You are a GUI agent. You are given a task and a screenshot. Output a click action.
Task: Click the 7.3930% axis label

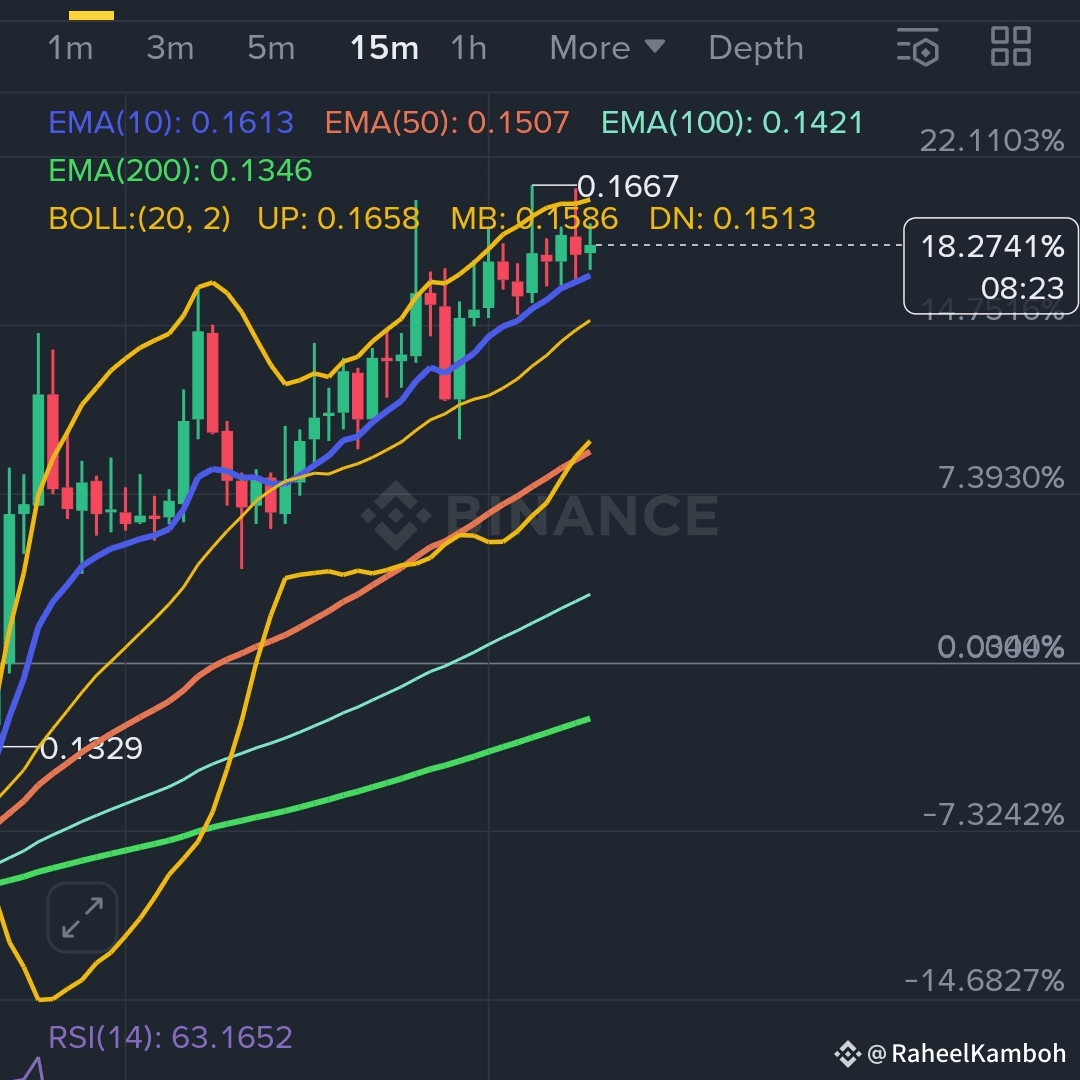coord(1001,478)
